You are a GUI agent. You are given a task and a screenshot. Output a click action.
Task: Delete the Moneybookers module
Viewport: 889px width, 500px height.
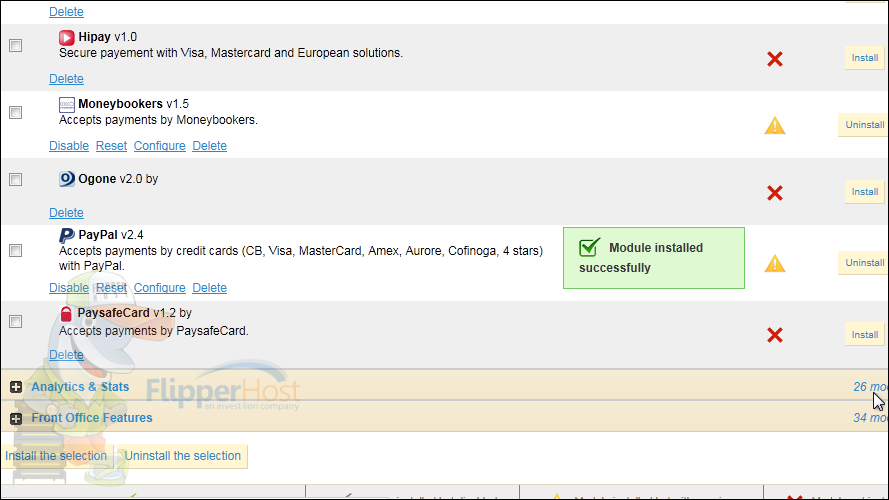[x=209, y=146]
